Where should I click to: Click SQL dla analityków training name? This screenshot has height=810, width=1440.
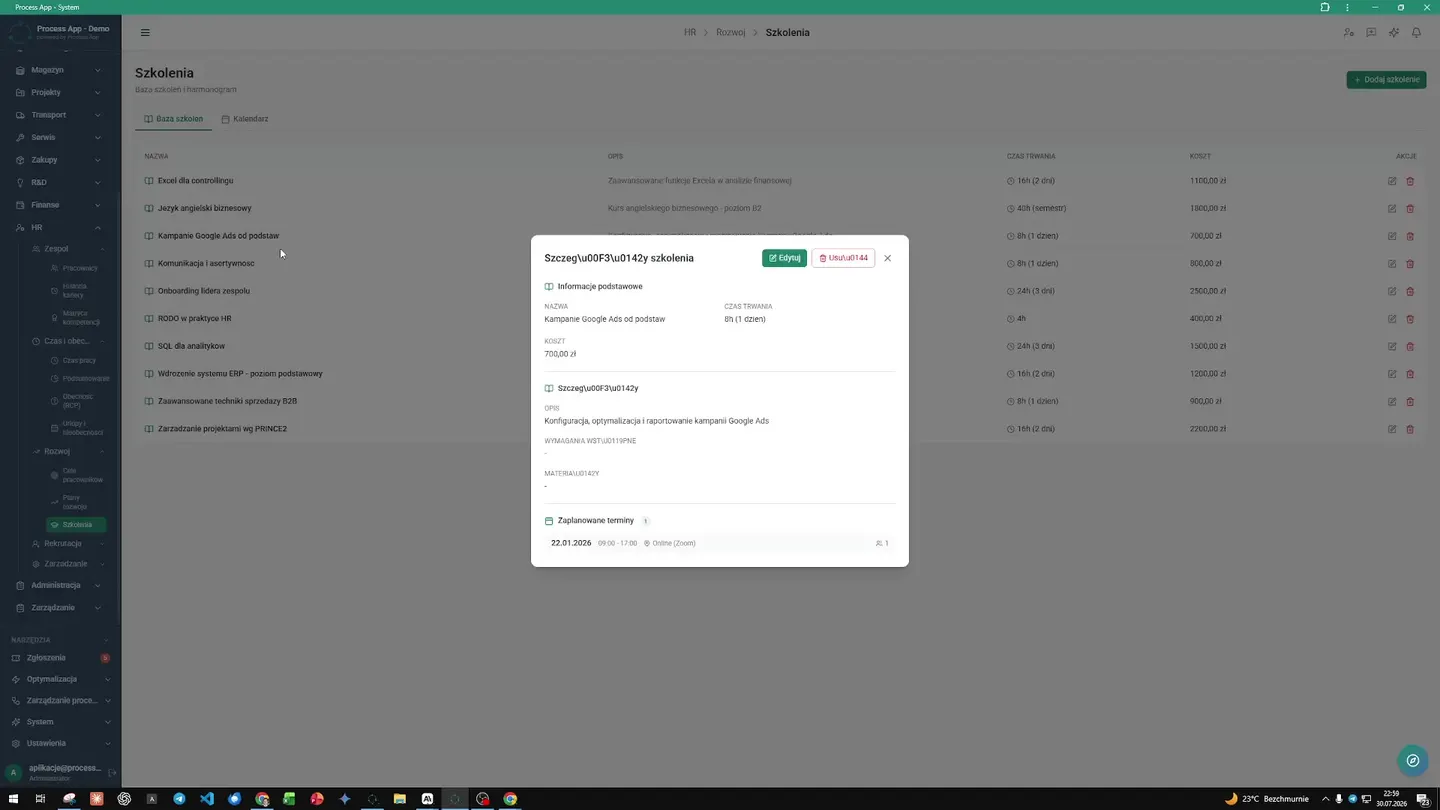pyautogui.click(x=191, y=346)
